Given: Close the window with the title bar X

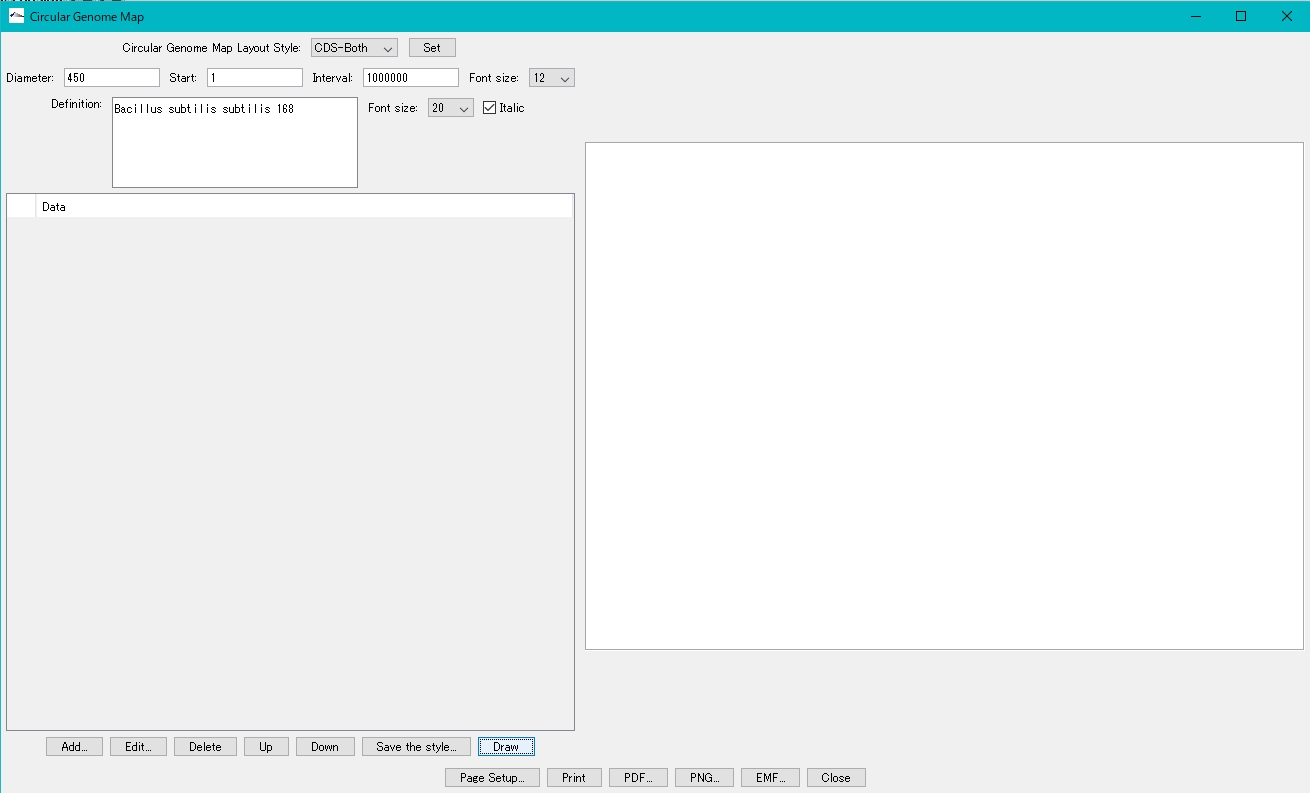Looking at the screenshot, I should pyautogui.click(x=1287, y=16).
